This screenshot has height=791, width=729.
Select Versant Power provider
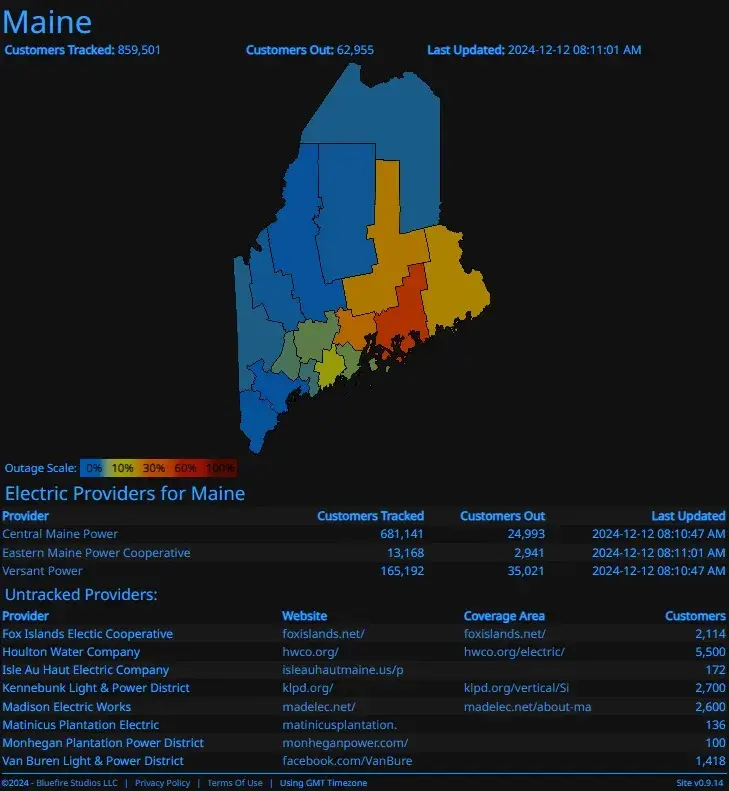tap(42, 570)
